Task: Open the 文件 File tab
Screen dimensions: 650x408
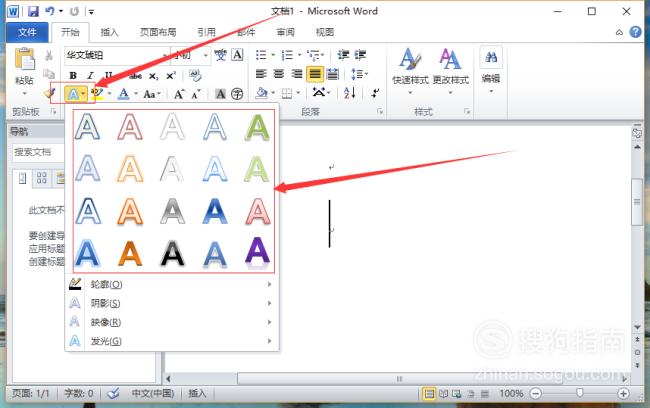Action: (x=27, y=32)
